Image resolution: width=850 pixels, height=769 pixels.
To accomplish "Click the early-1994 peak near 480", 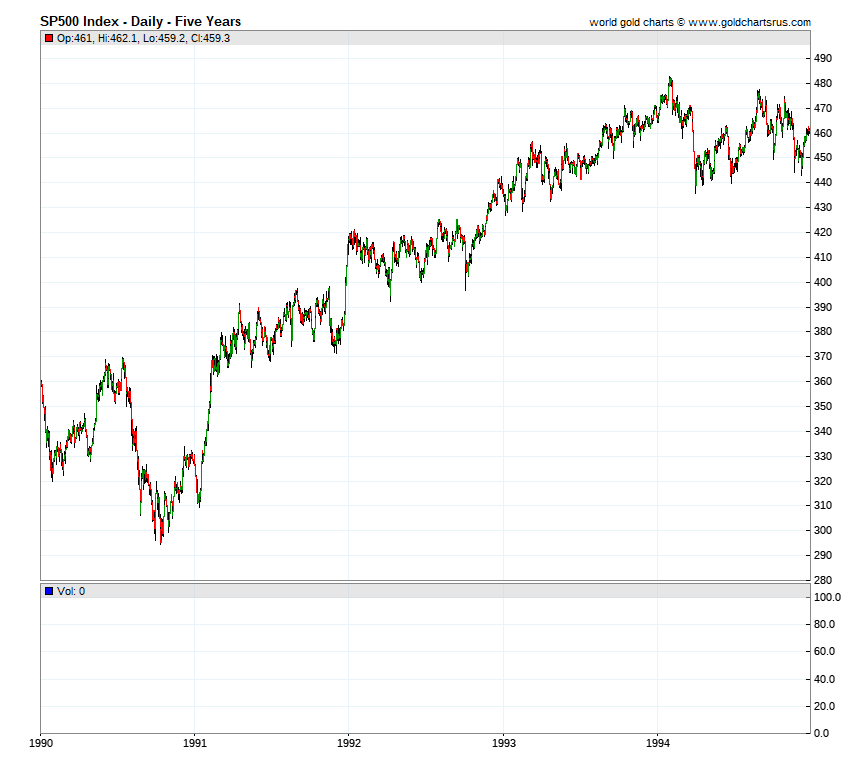I will [x=671, y=80].
